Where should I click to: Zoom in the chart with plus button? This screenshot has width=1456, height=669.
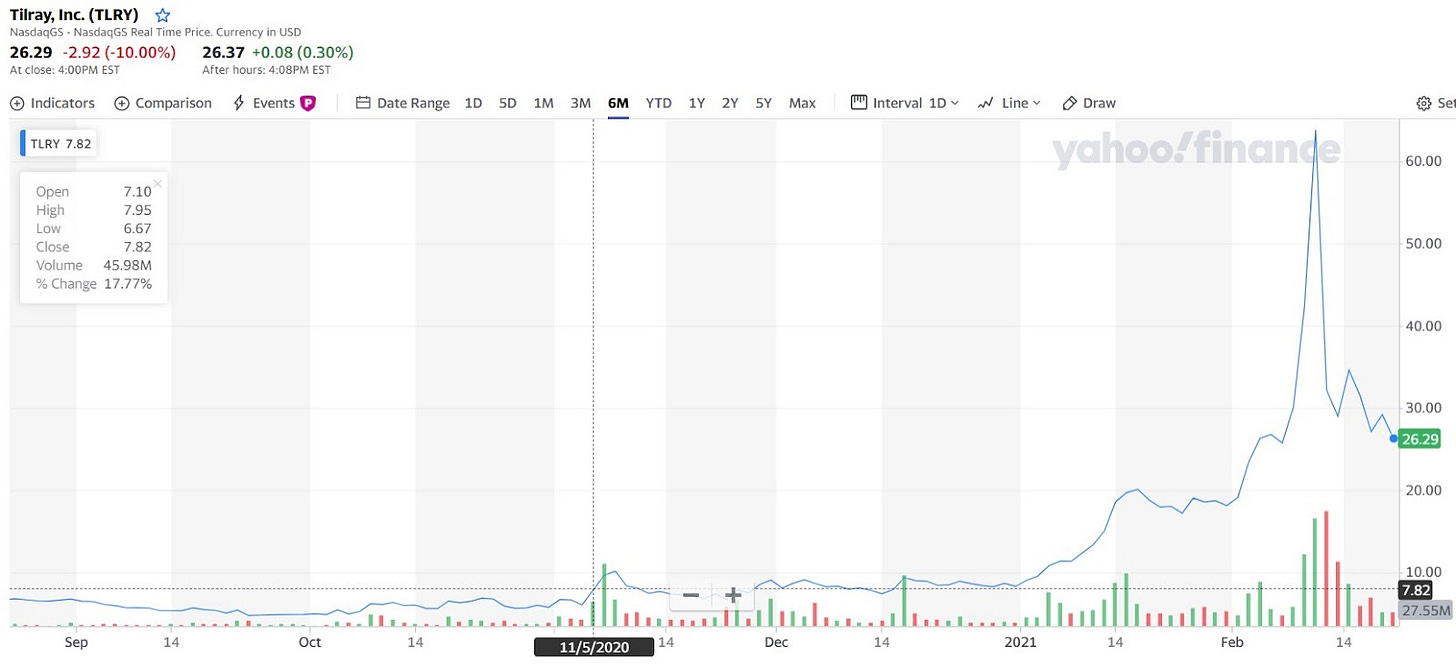[733, 595]
